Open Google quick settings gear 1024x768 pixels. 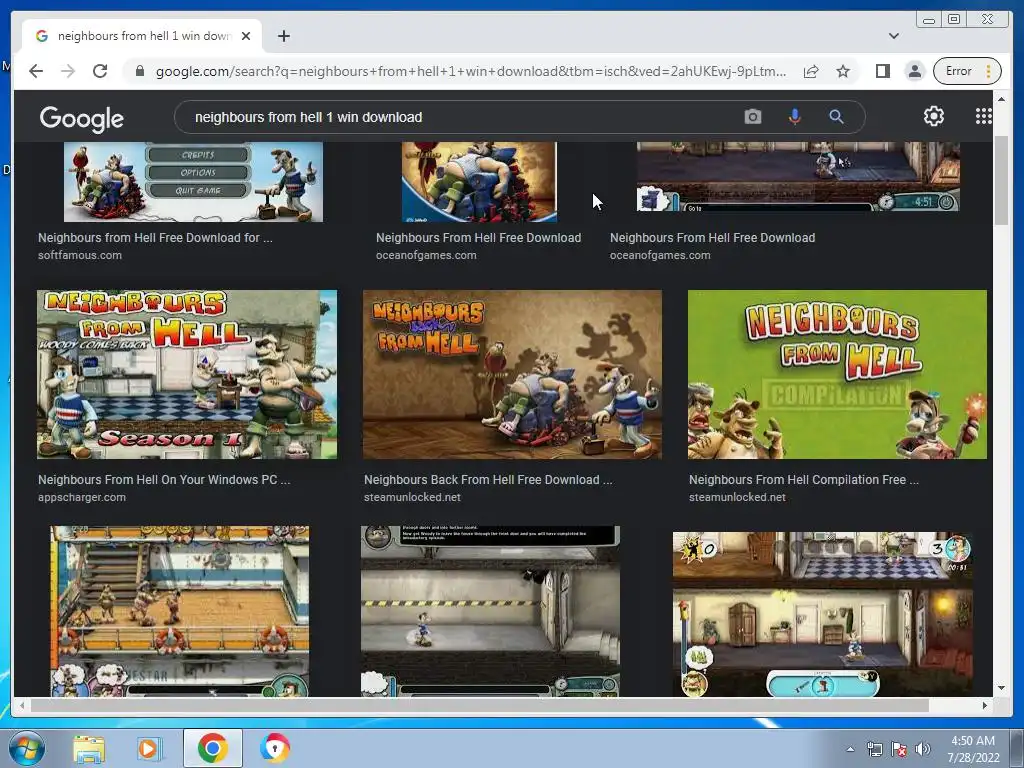point(933,116)
